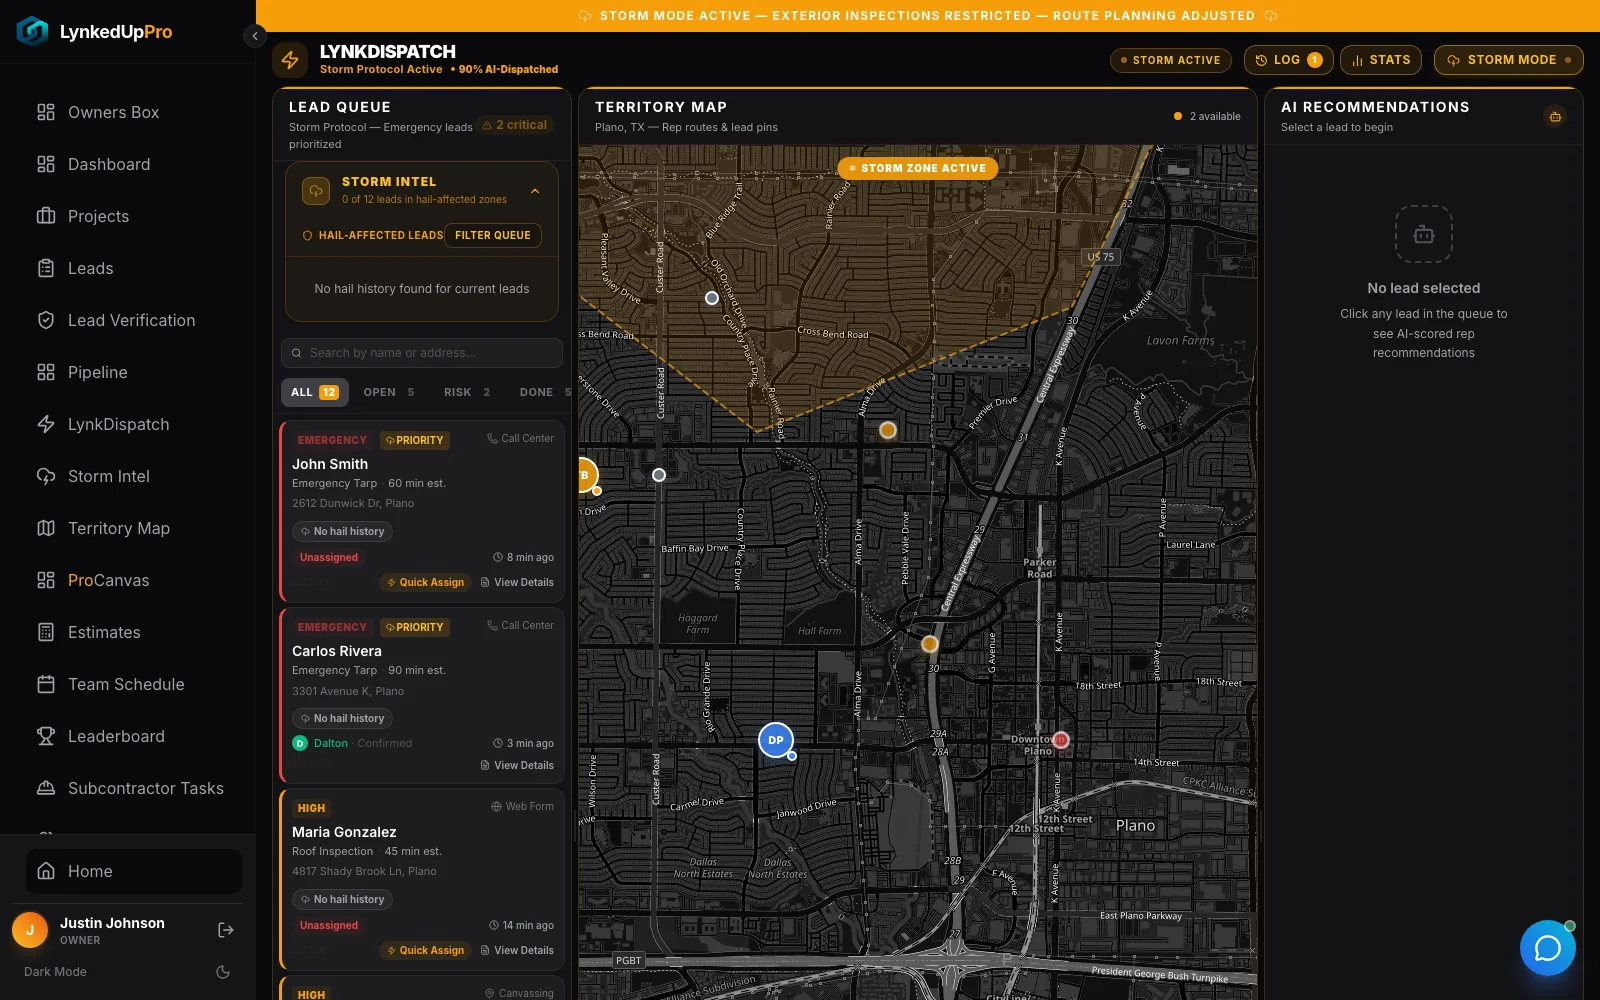Image resolution: width=1600 pixels, height=1000 pixels.
Task: View Details for Maria Gonzalez
Action: 517,950
